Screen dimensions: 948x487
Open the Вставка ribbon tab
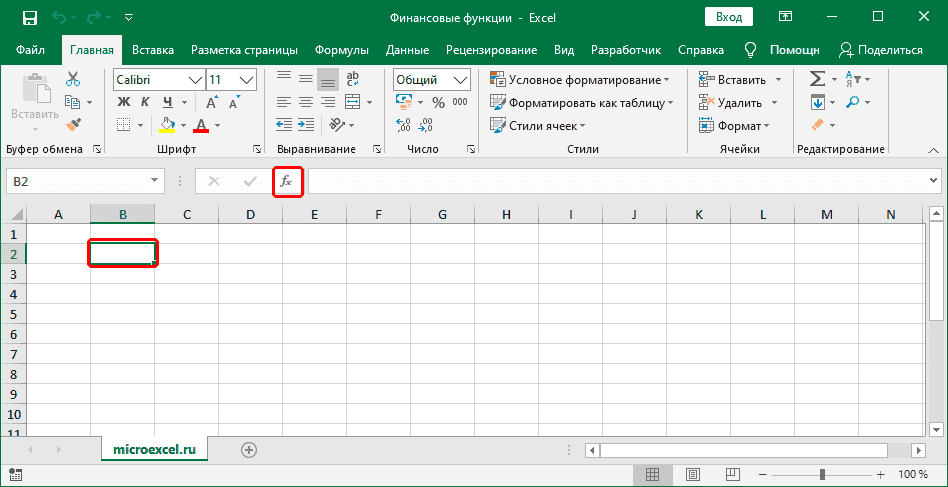[153, 49]
